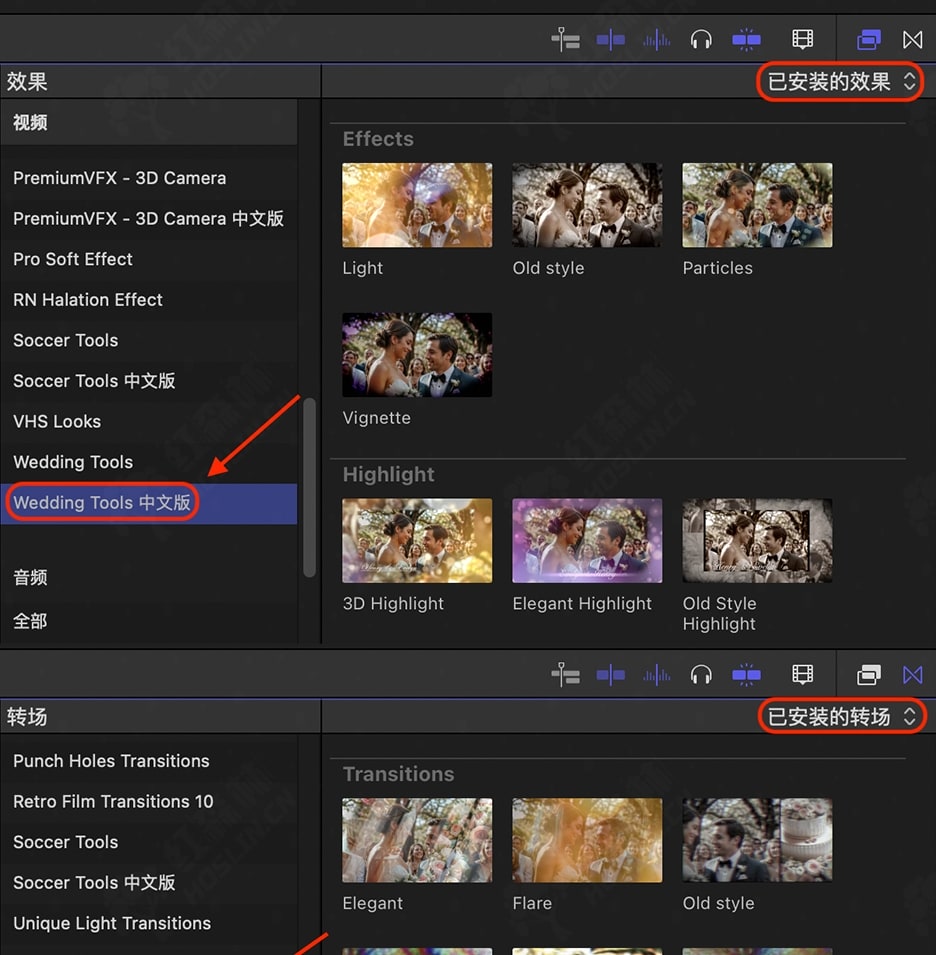
Task: Toggle solo headphones icon in the upper toolbar
Action: coord(701,40)
